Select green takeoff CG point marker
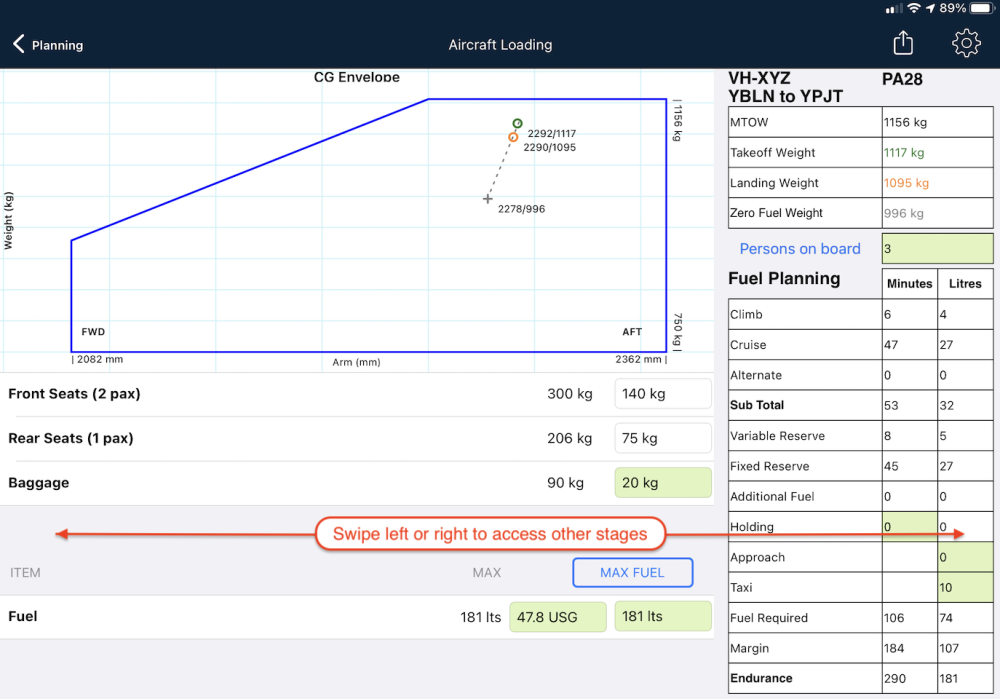Image resolution: width=1000 pixels, height=699 pixels. [517, 123]
